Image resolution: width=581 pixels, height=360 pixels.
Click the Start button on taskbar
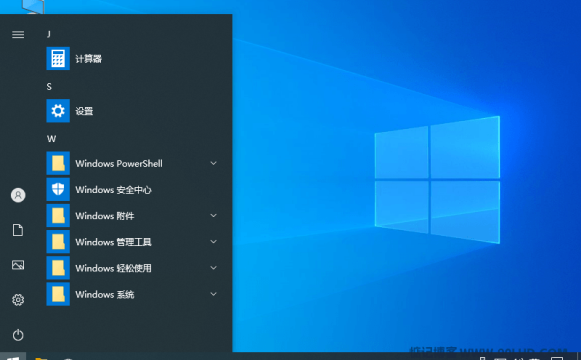(13, 357)
